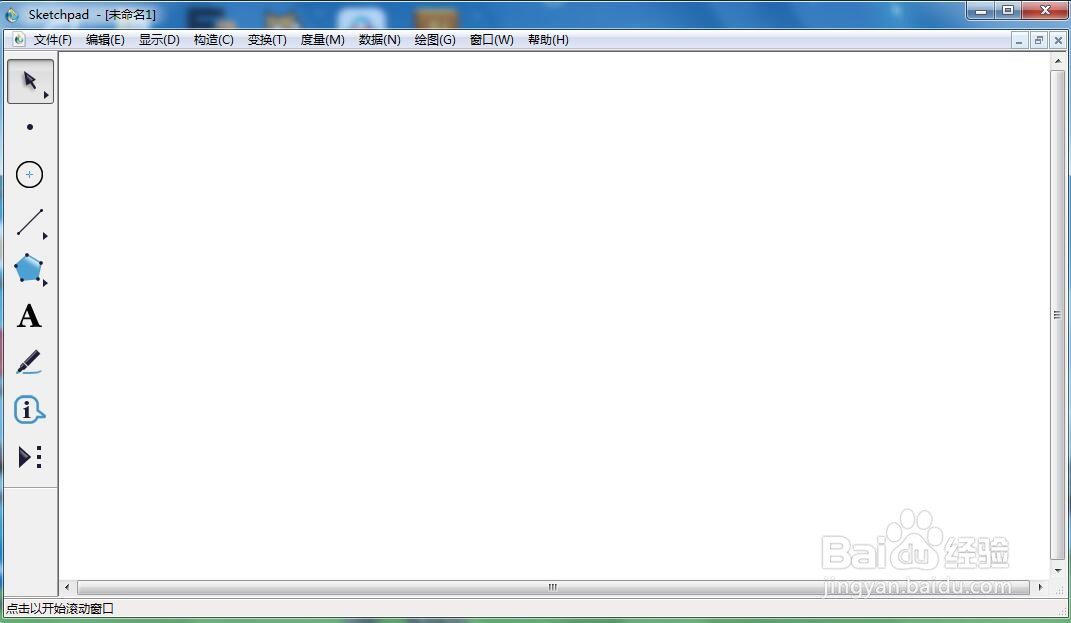Click the status bar text 点击以开始滚动窗口
The height and width of the screenshot is (623, 1071).
60,609
